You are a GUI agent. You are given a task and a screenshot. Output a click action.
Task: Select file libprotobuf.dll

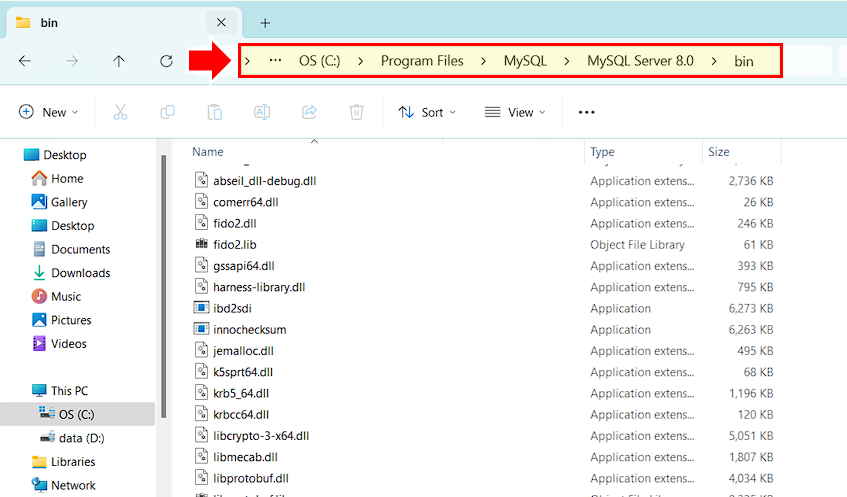pos(251,479)
